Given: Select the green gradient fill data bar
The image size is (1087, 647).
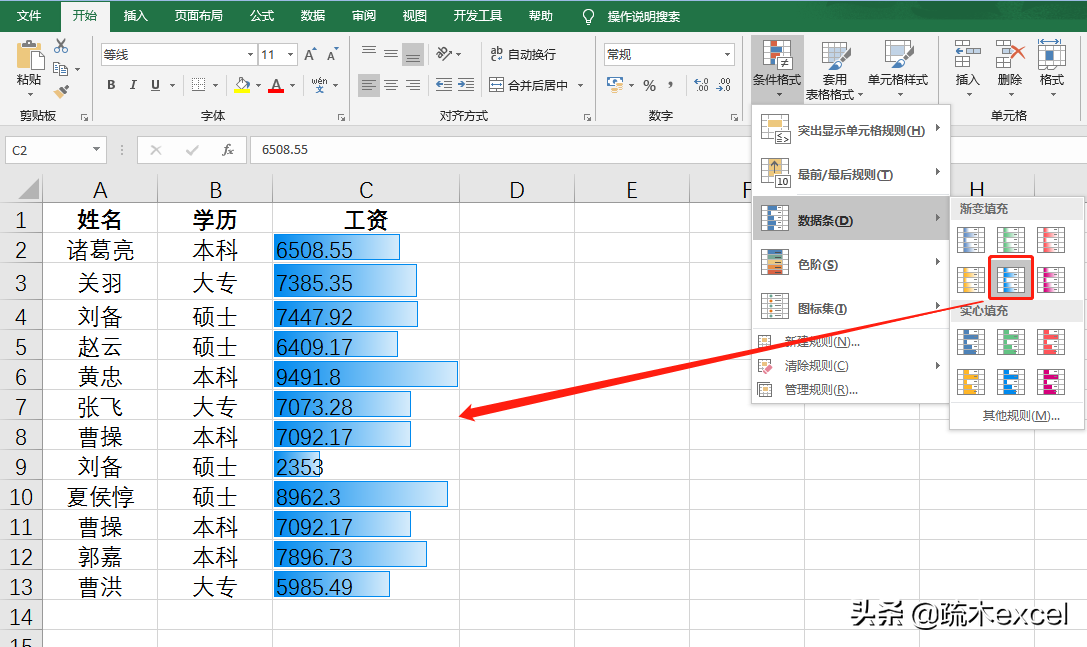Looking at the screenshot, I should pyautogui.click(x=1011, y=240).
